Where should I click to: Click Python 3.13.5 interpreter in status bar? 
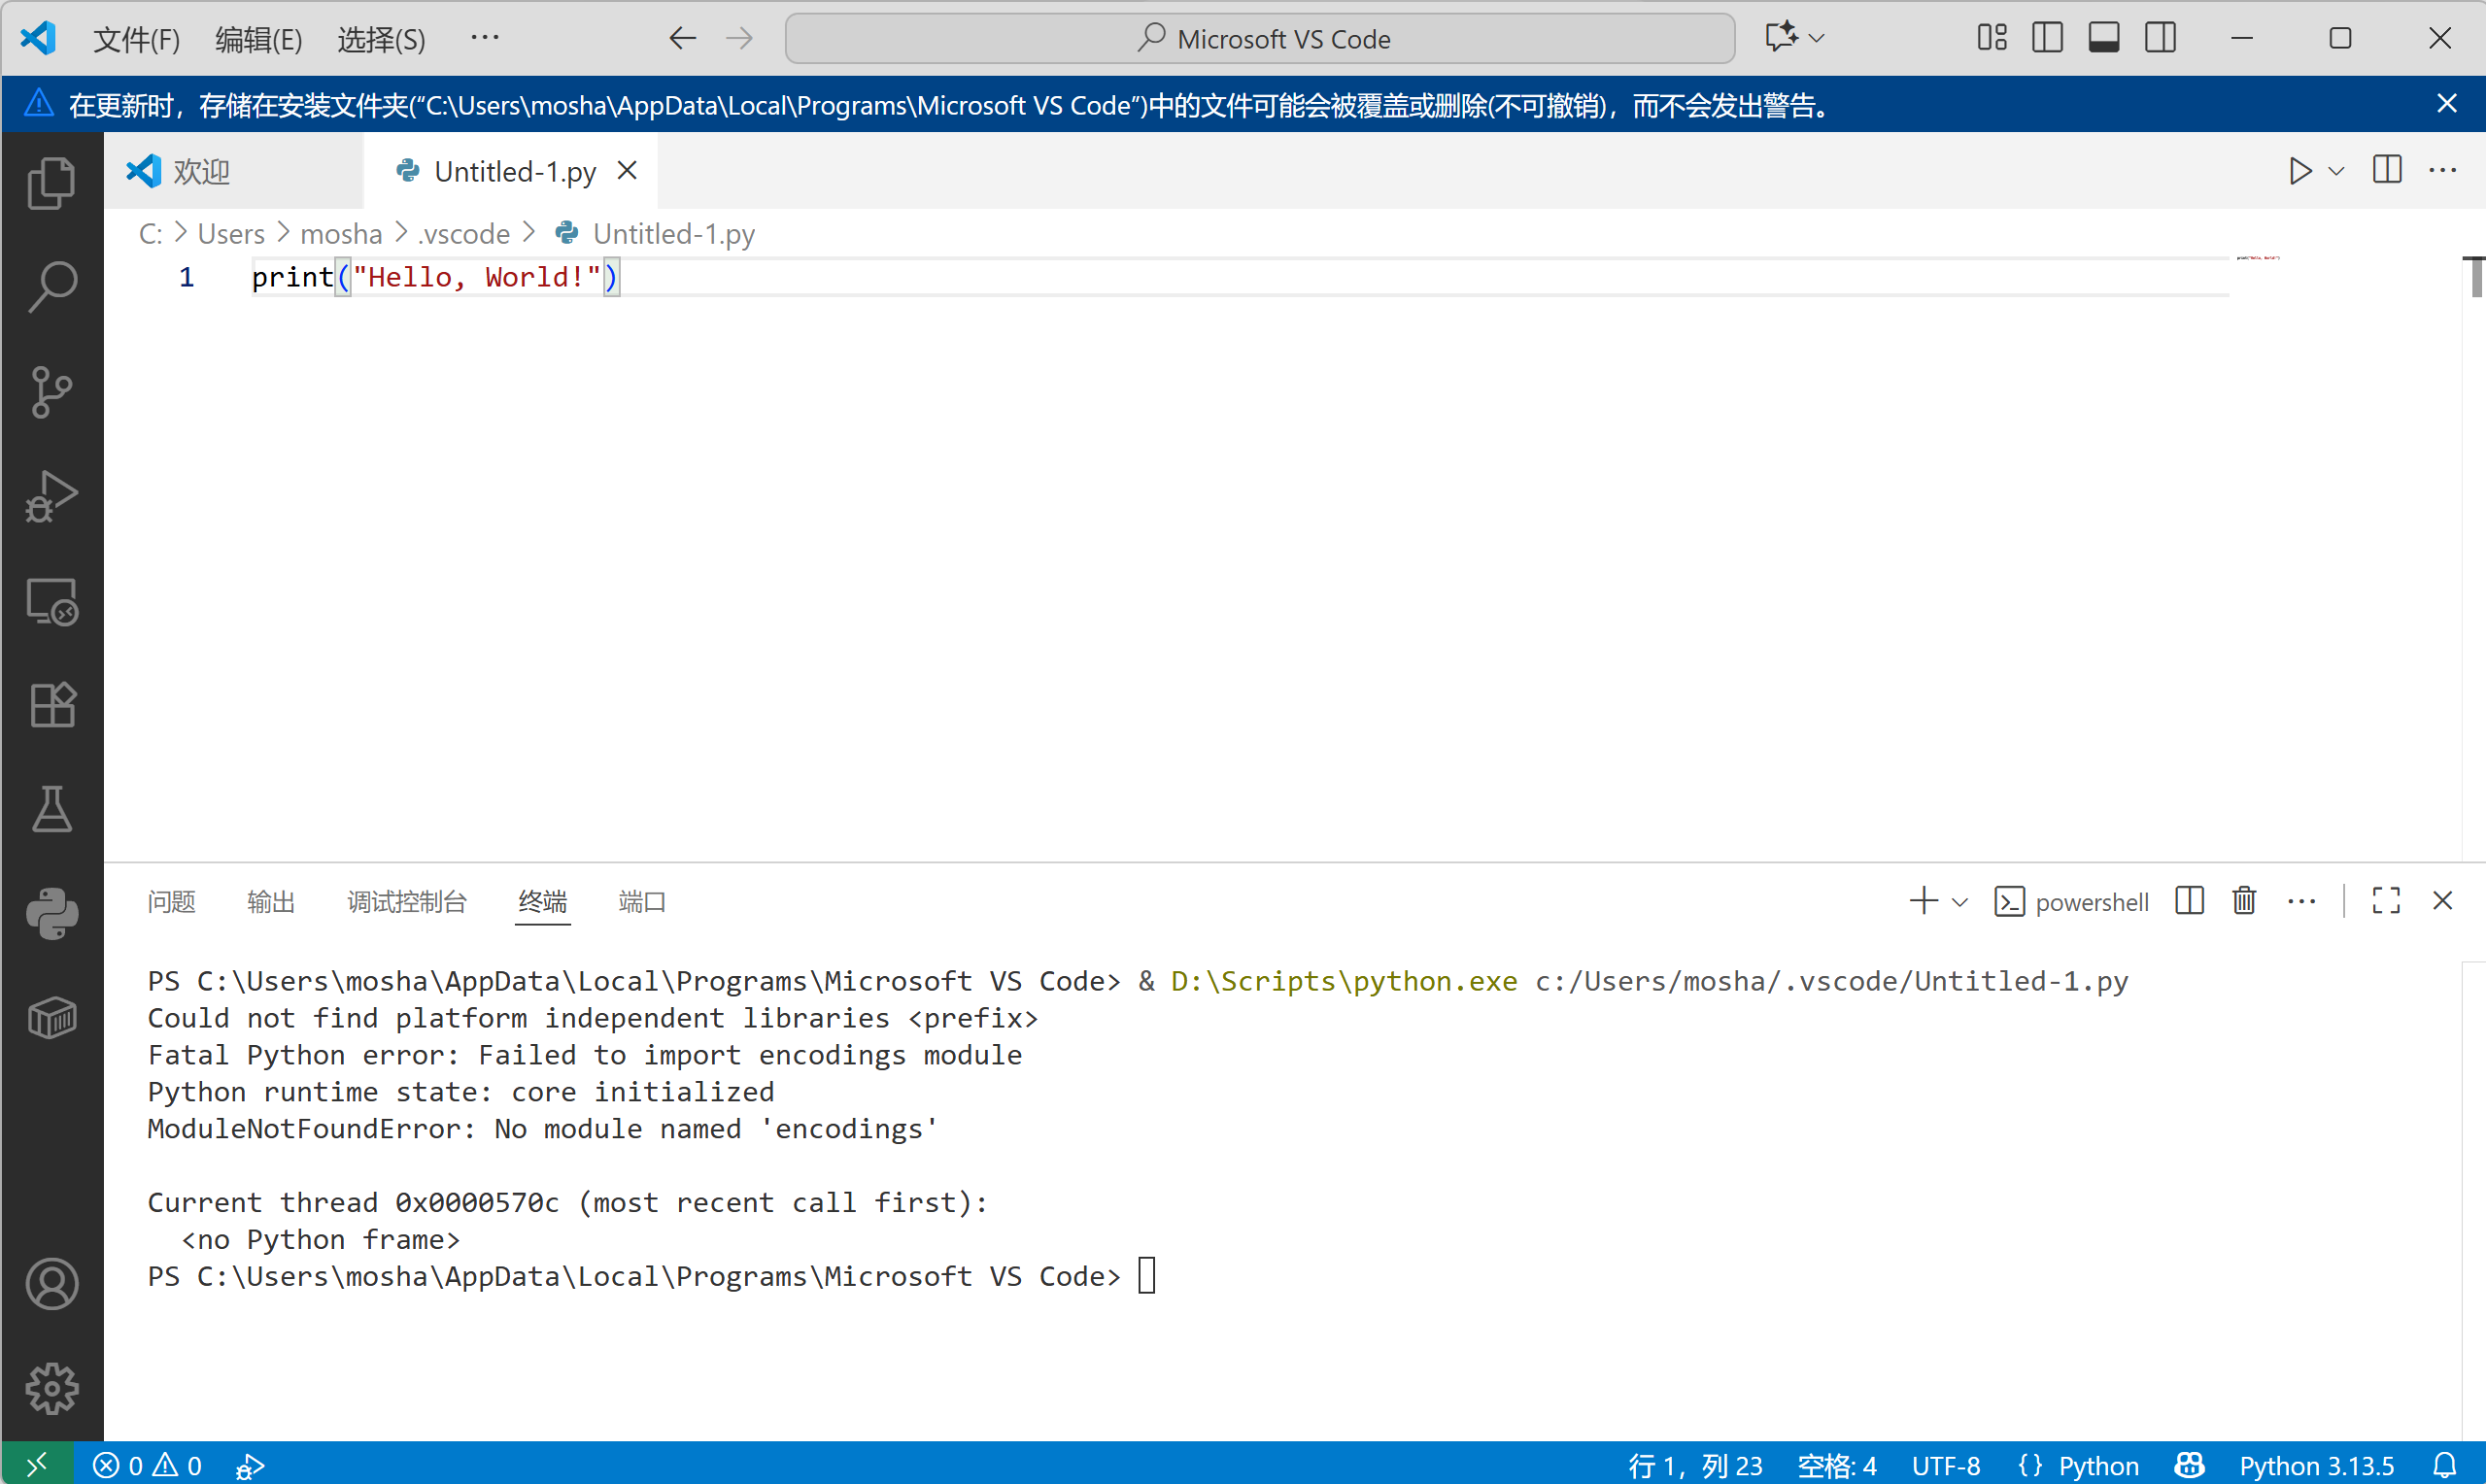[x=2316, y=1465]
